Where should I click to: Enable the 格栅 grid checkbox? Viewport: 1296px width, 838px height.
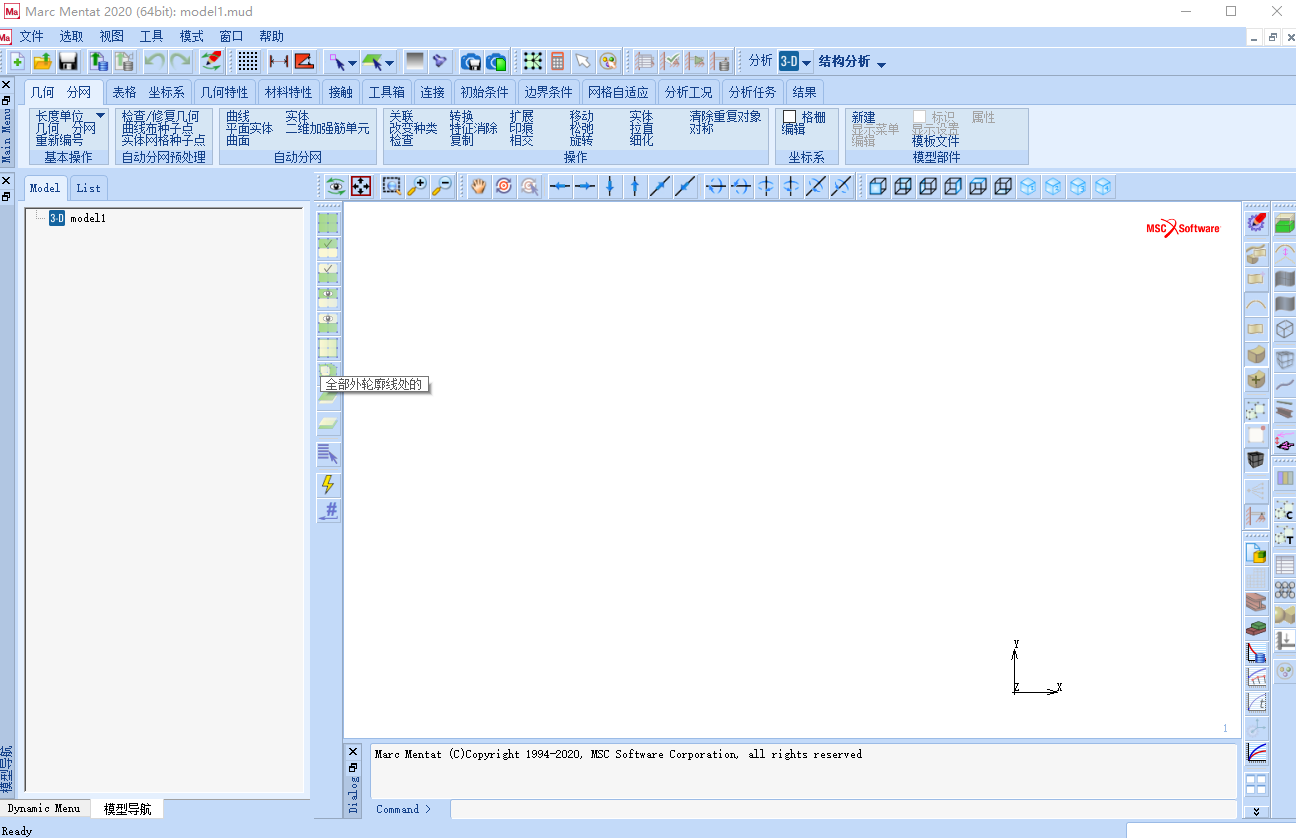[x=790, y=117]
